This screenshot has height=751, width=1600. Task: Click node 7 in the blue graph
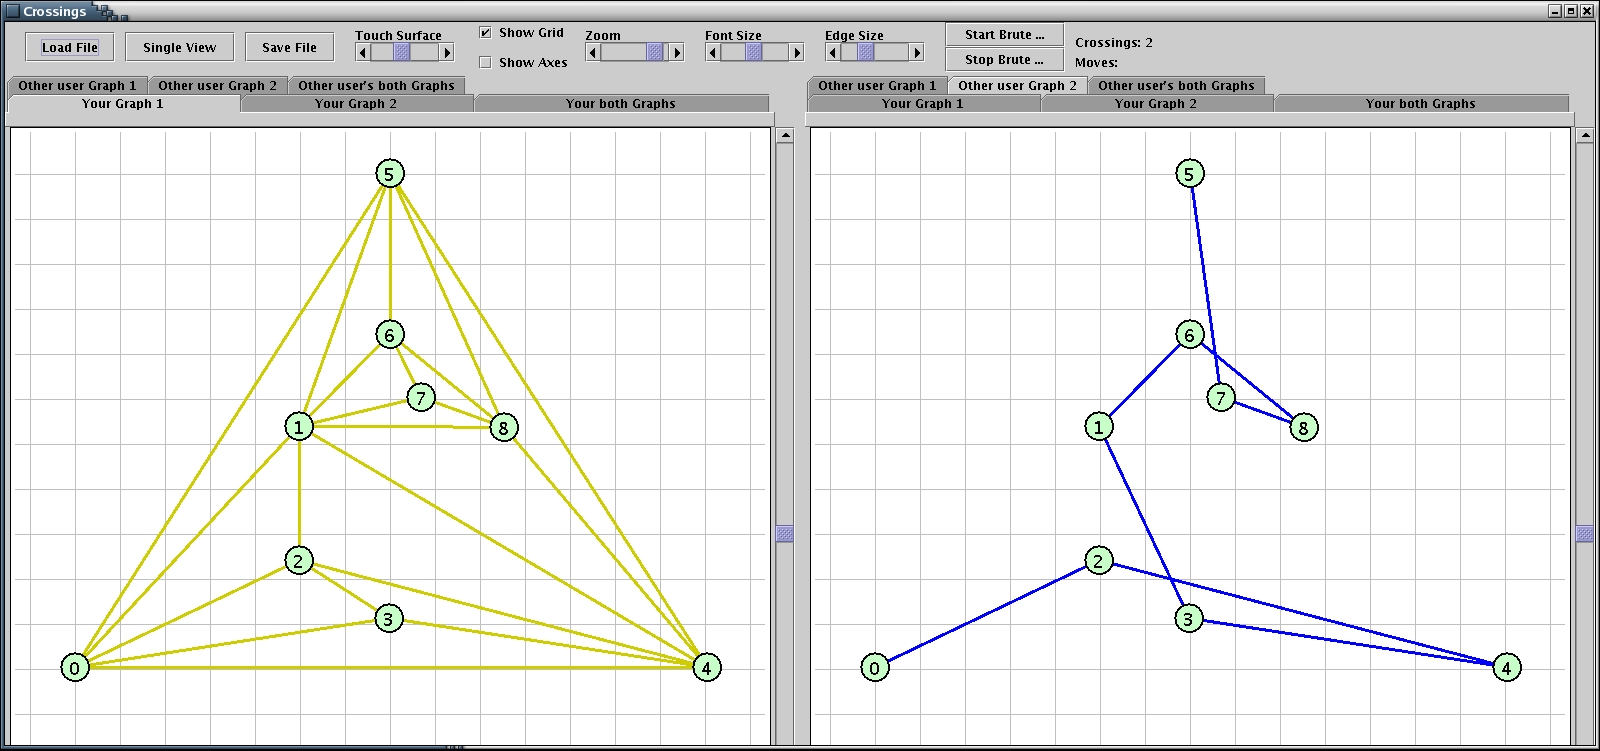coord(1221,398)
